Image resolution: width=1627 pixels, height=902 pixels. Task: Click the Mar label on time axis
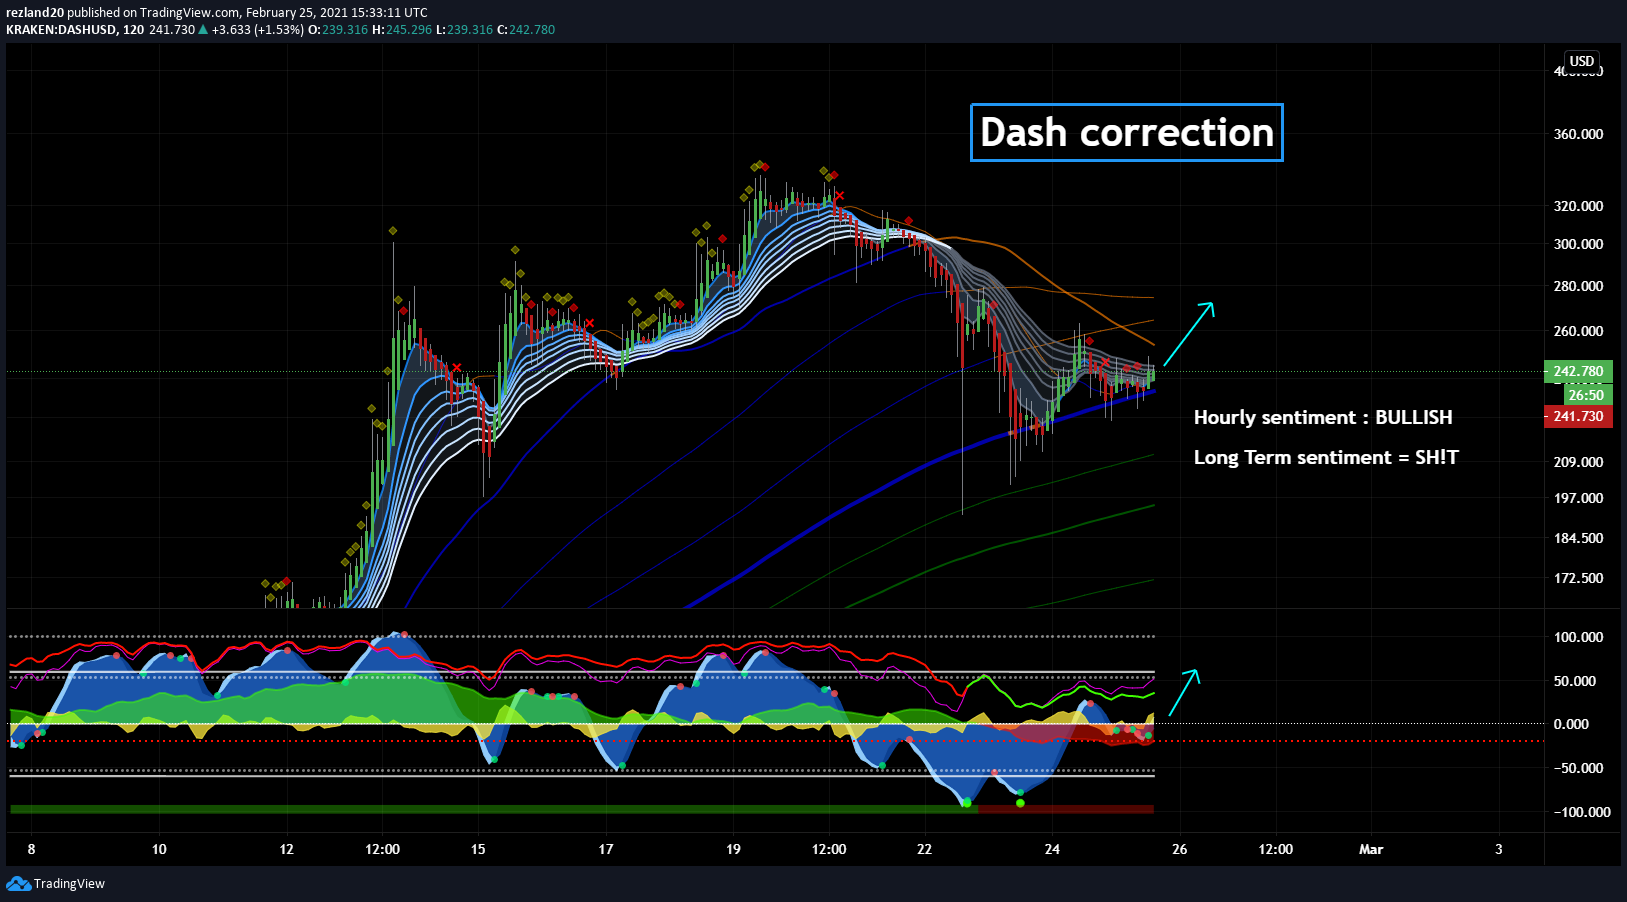point(1371,849)
